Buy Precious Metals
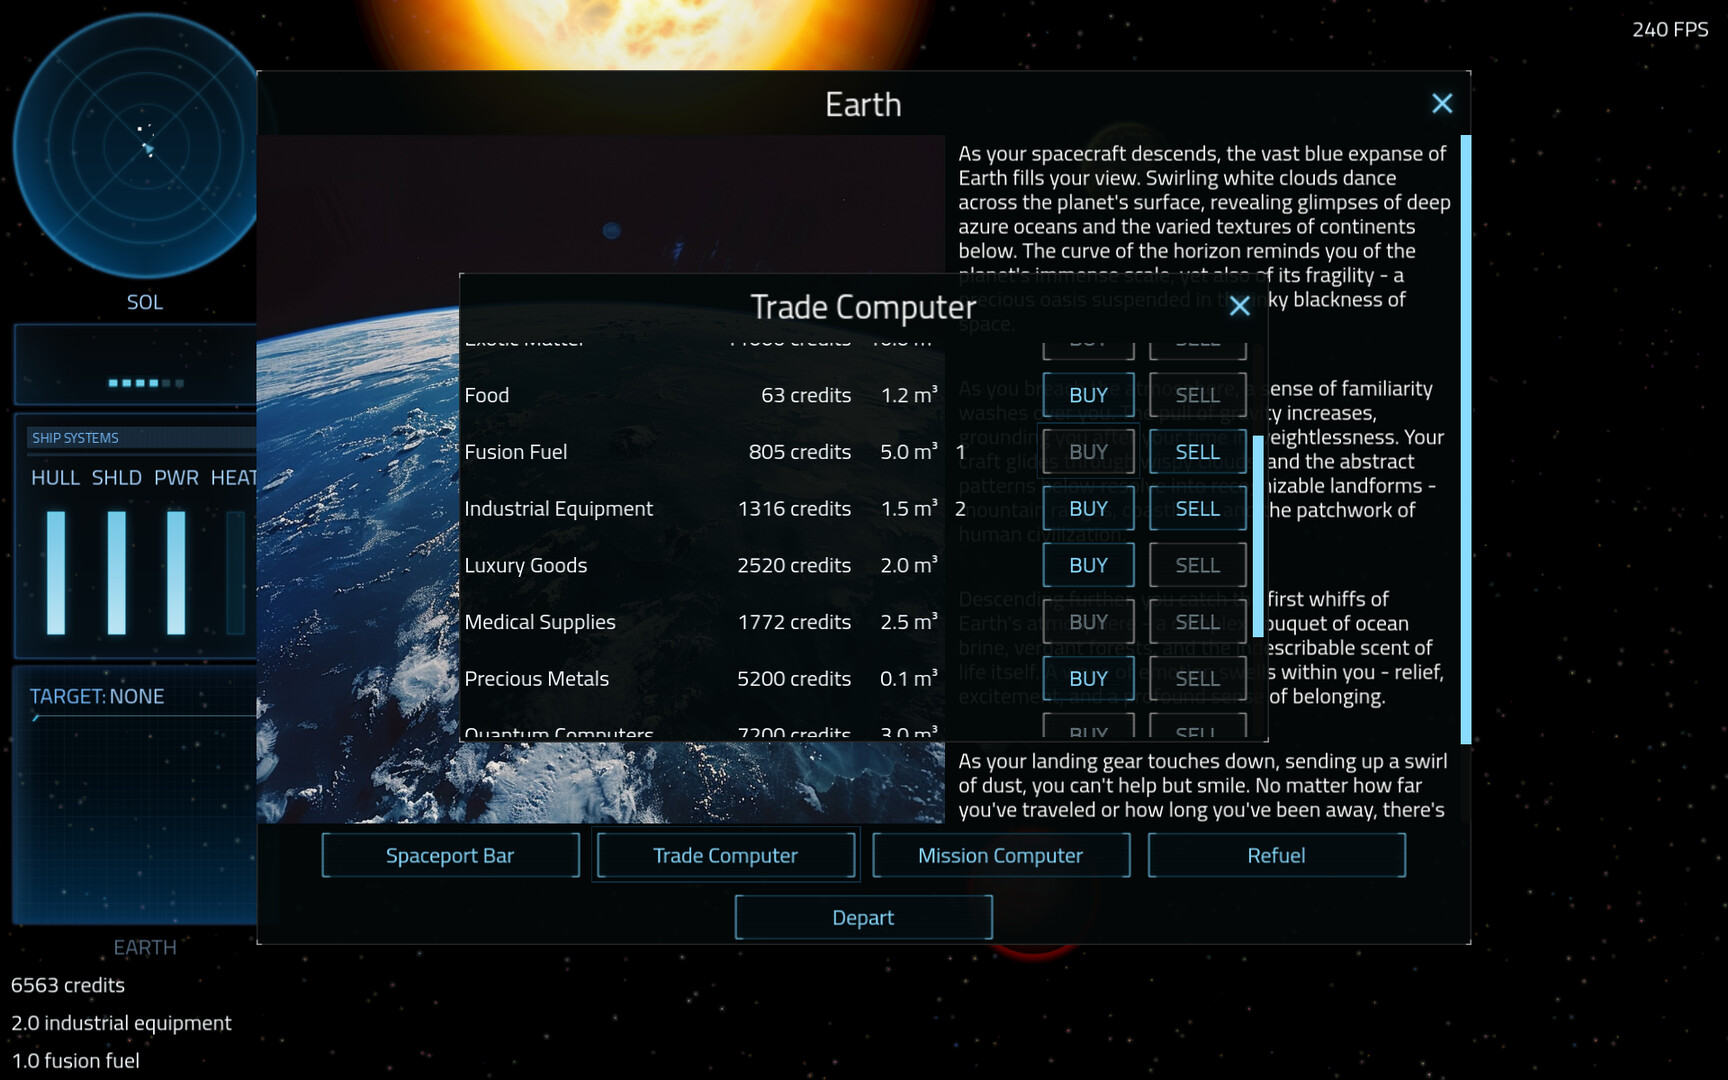The height and width of the screenshot is (1080, 1728). pos(1087,678)
